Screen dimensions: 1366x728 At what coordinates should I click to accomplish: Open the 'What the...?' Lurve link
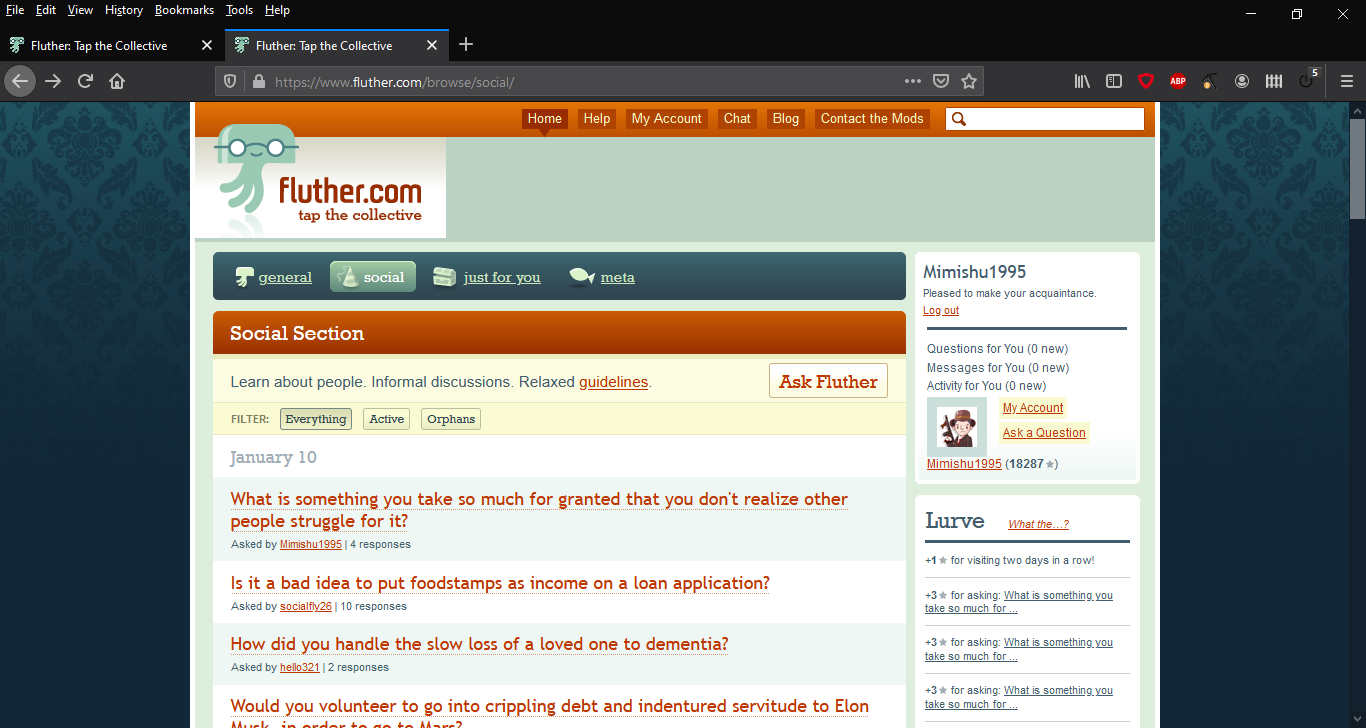(x=1039, y=524)
